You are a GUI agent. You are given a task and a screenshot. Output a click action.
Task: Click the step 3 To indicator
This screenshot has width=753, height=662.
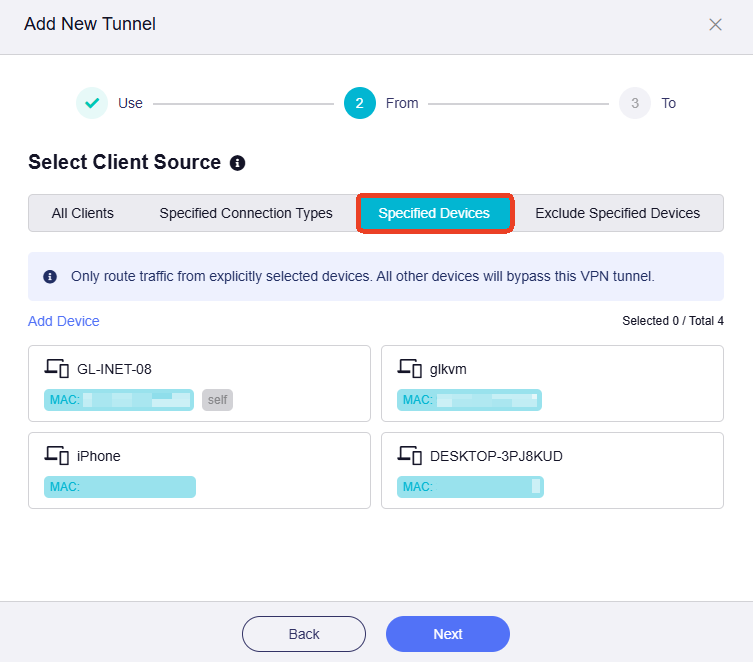[635, 103]
